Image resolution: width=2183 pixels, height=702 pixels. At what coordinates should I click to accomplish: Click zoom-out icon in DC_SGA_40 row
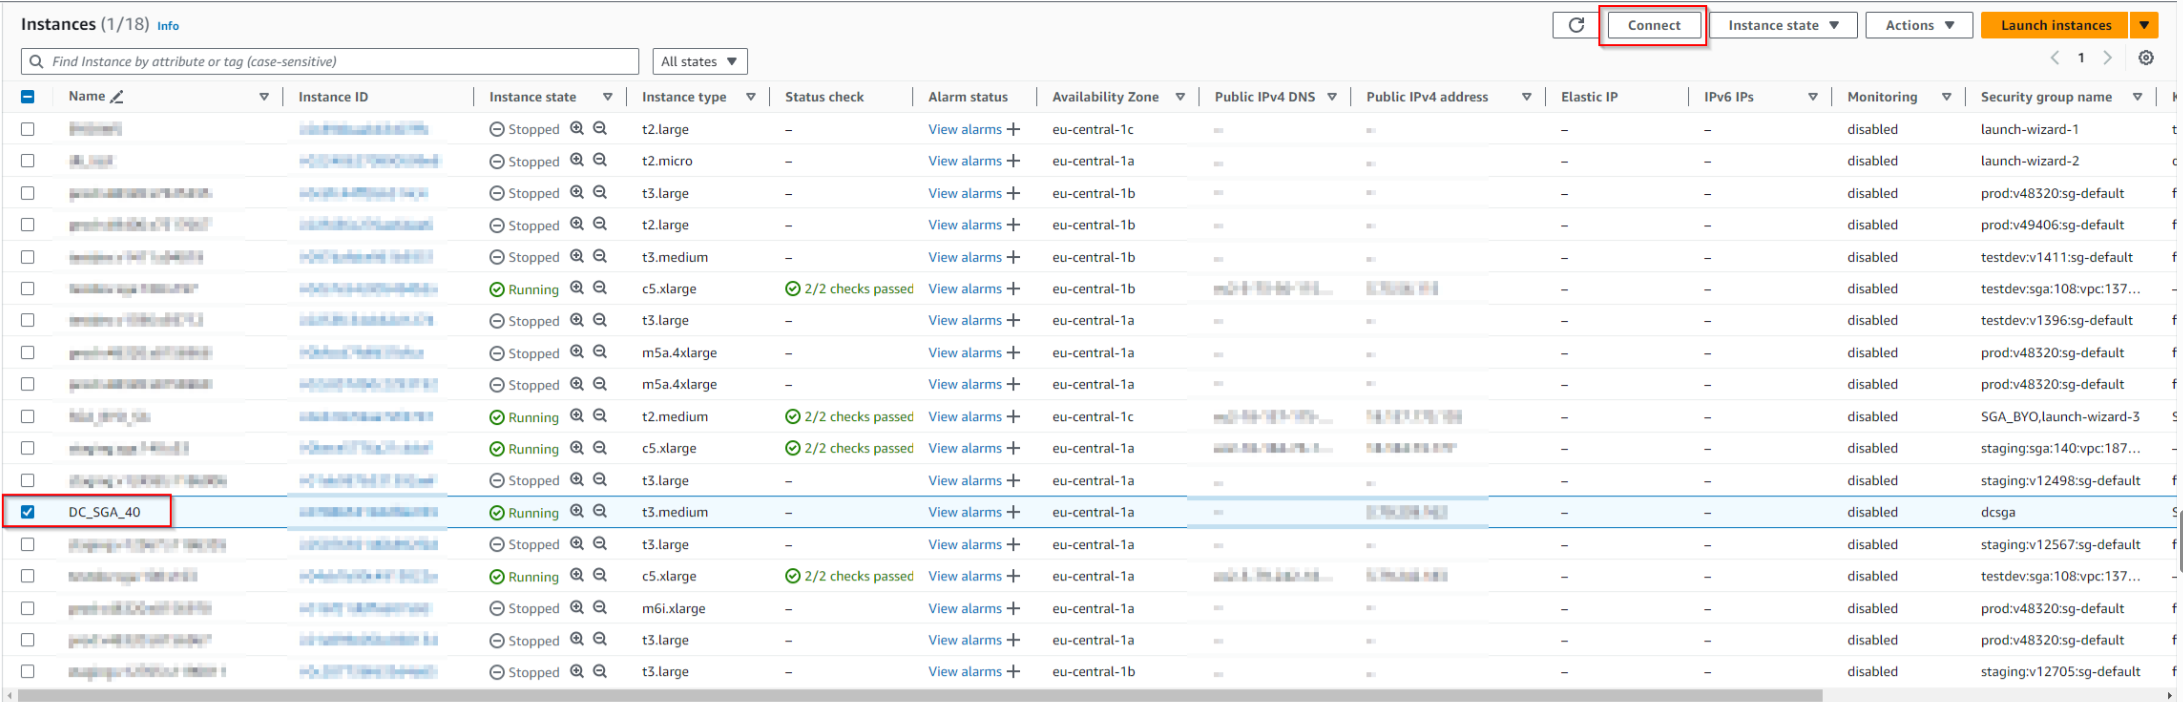[600, 511]
